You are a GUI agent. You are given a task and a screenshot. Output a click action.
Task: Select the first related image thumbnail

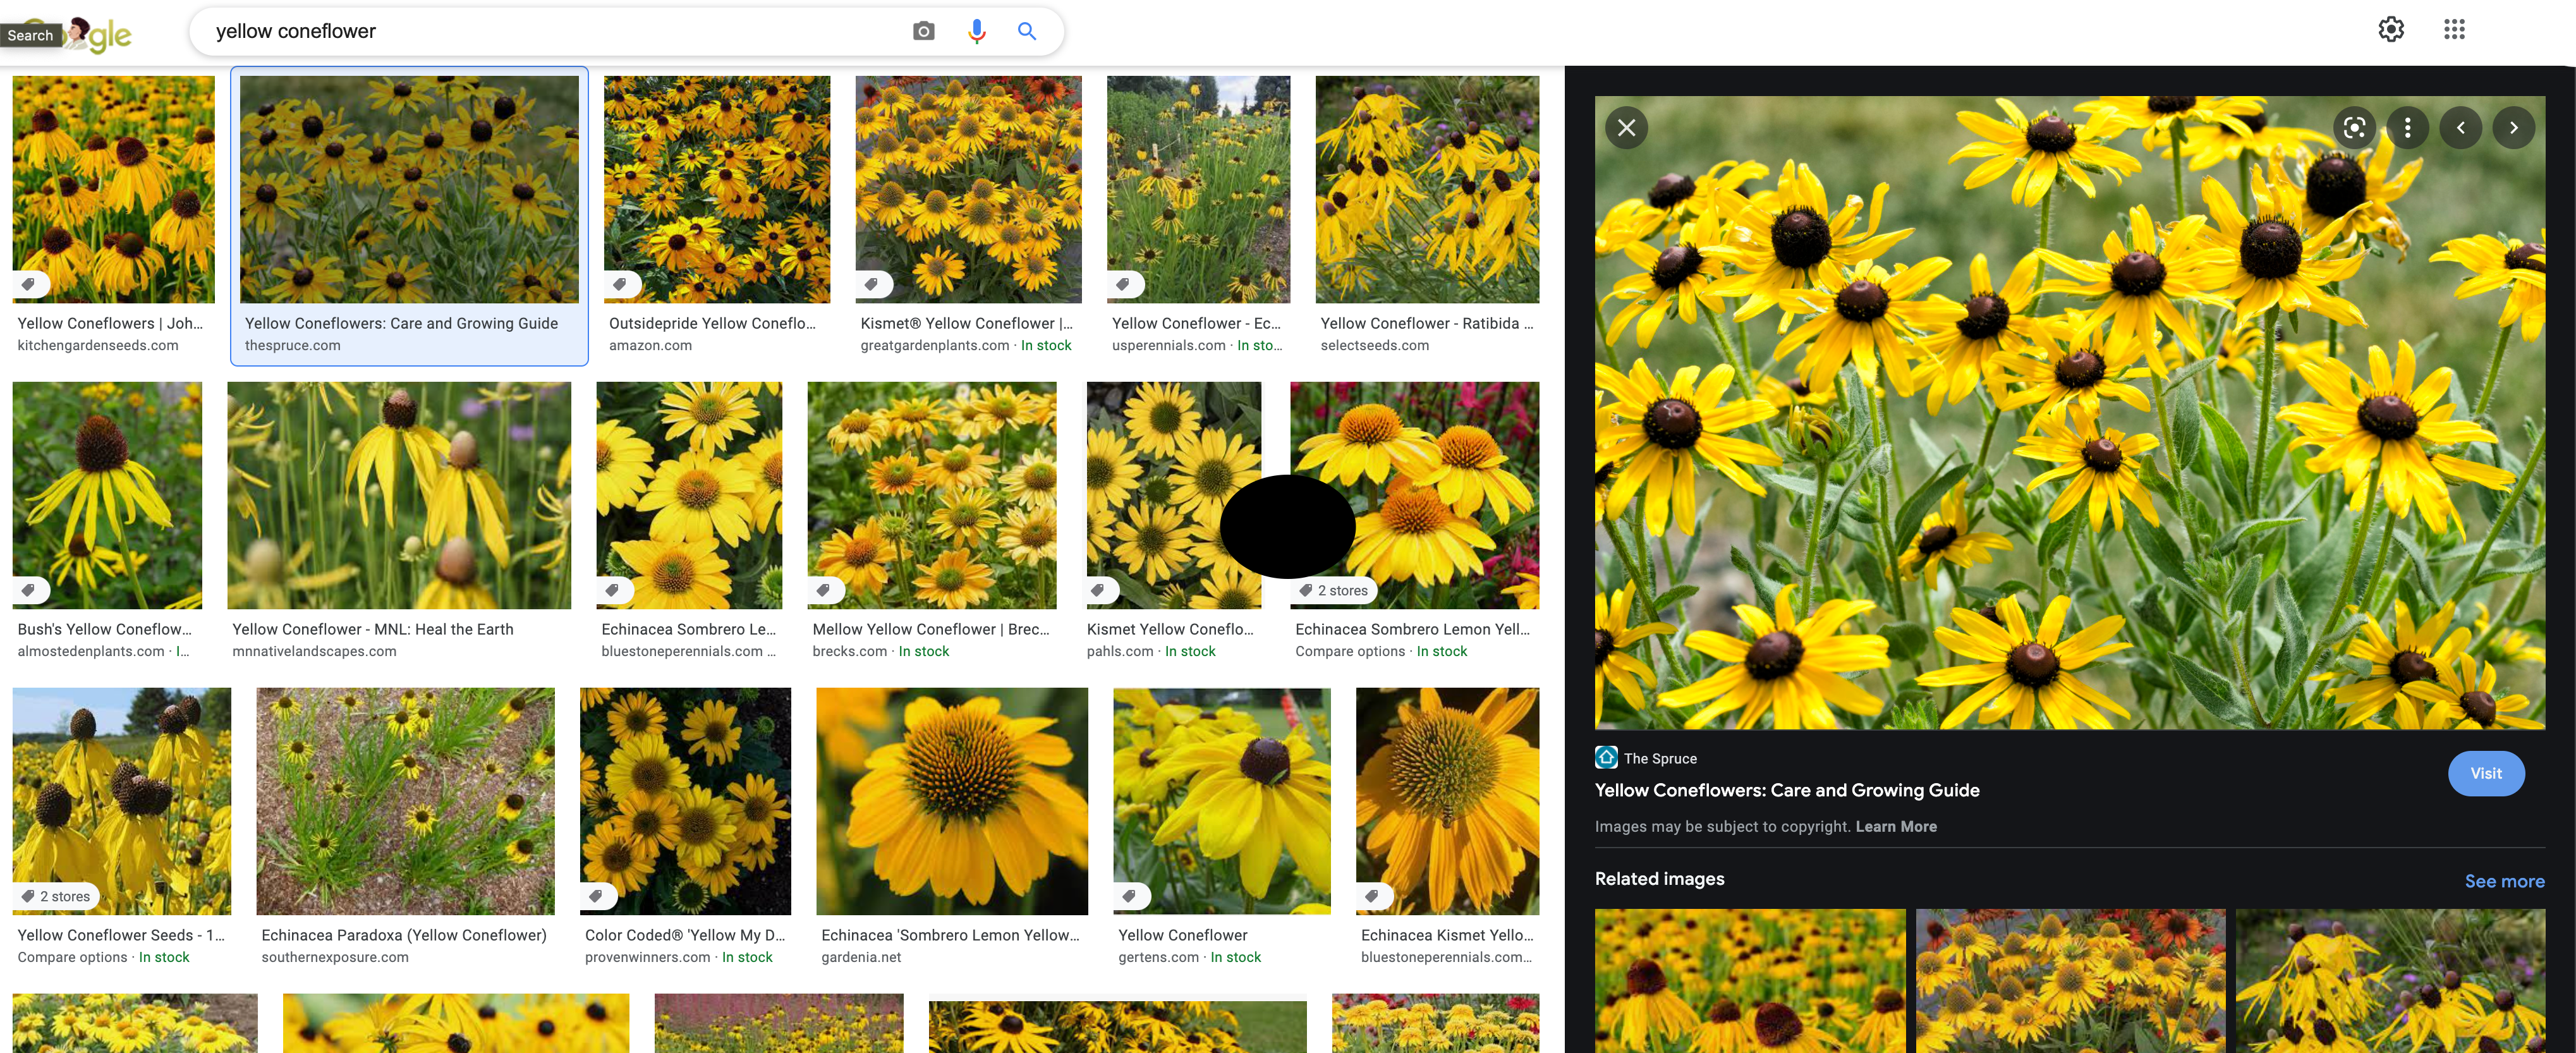[1749, 980]
